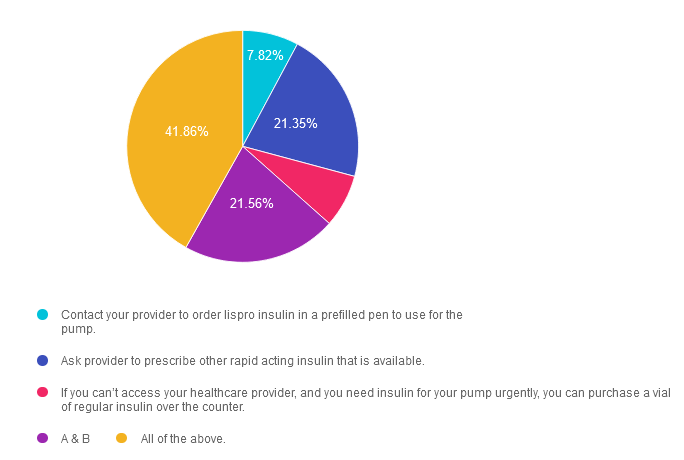Click the cyan legend dot for lispro pen
684x460 pixels.
click(43, 315)
